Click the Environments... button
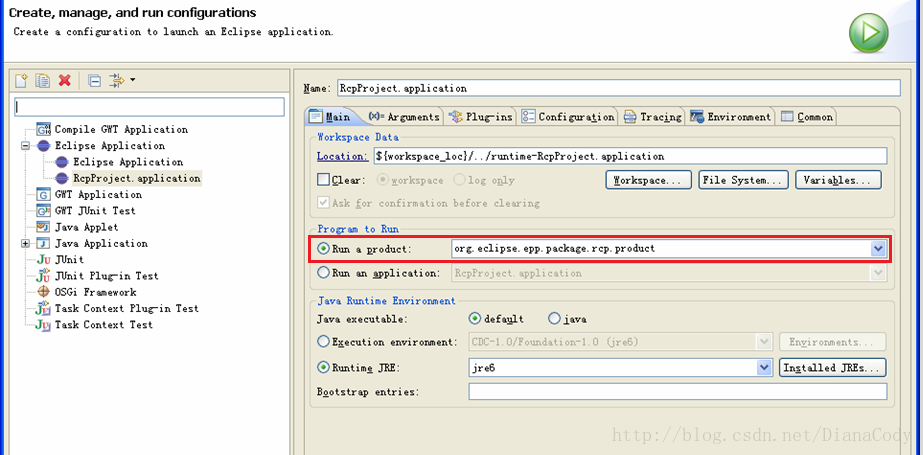Screen dimensions: 923x455 (x=833, y=341)
